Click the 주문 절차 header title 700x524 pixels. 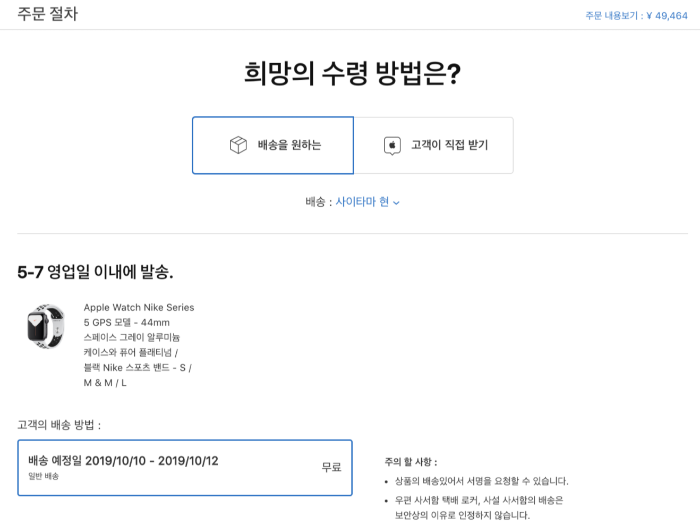[47, 14]
